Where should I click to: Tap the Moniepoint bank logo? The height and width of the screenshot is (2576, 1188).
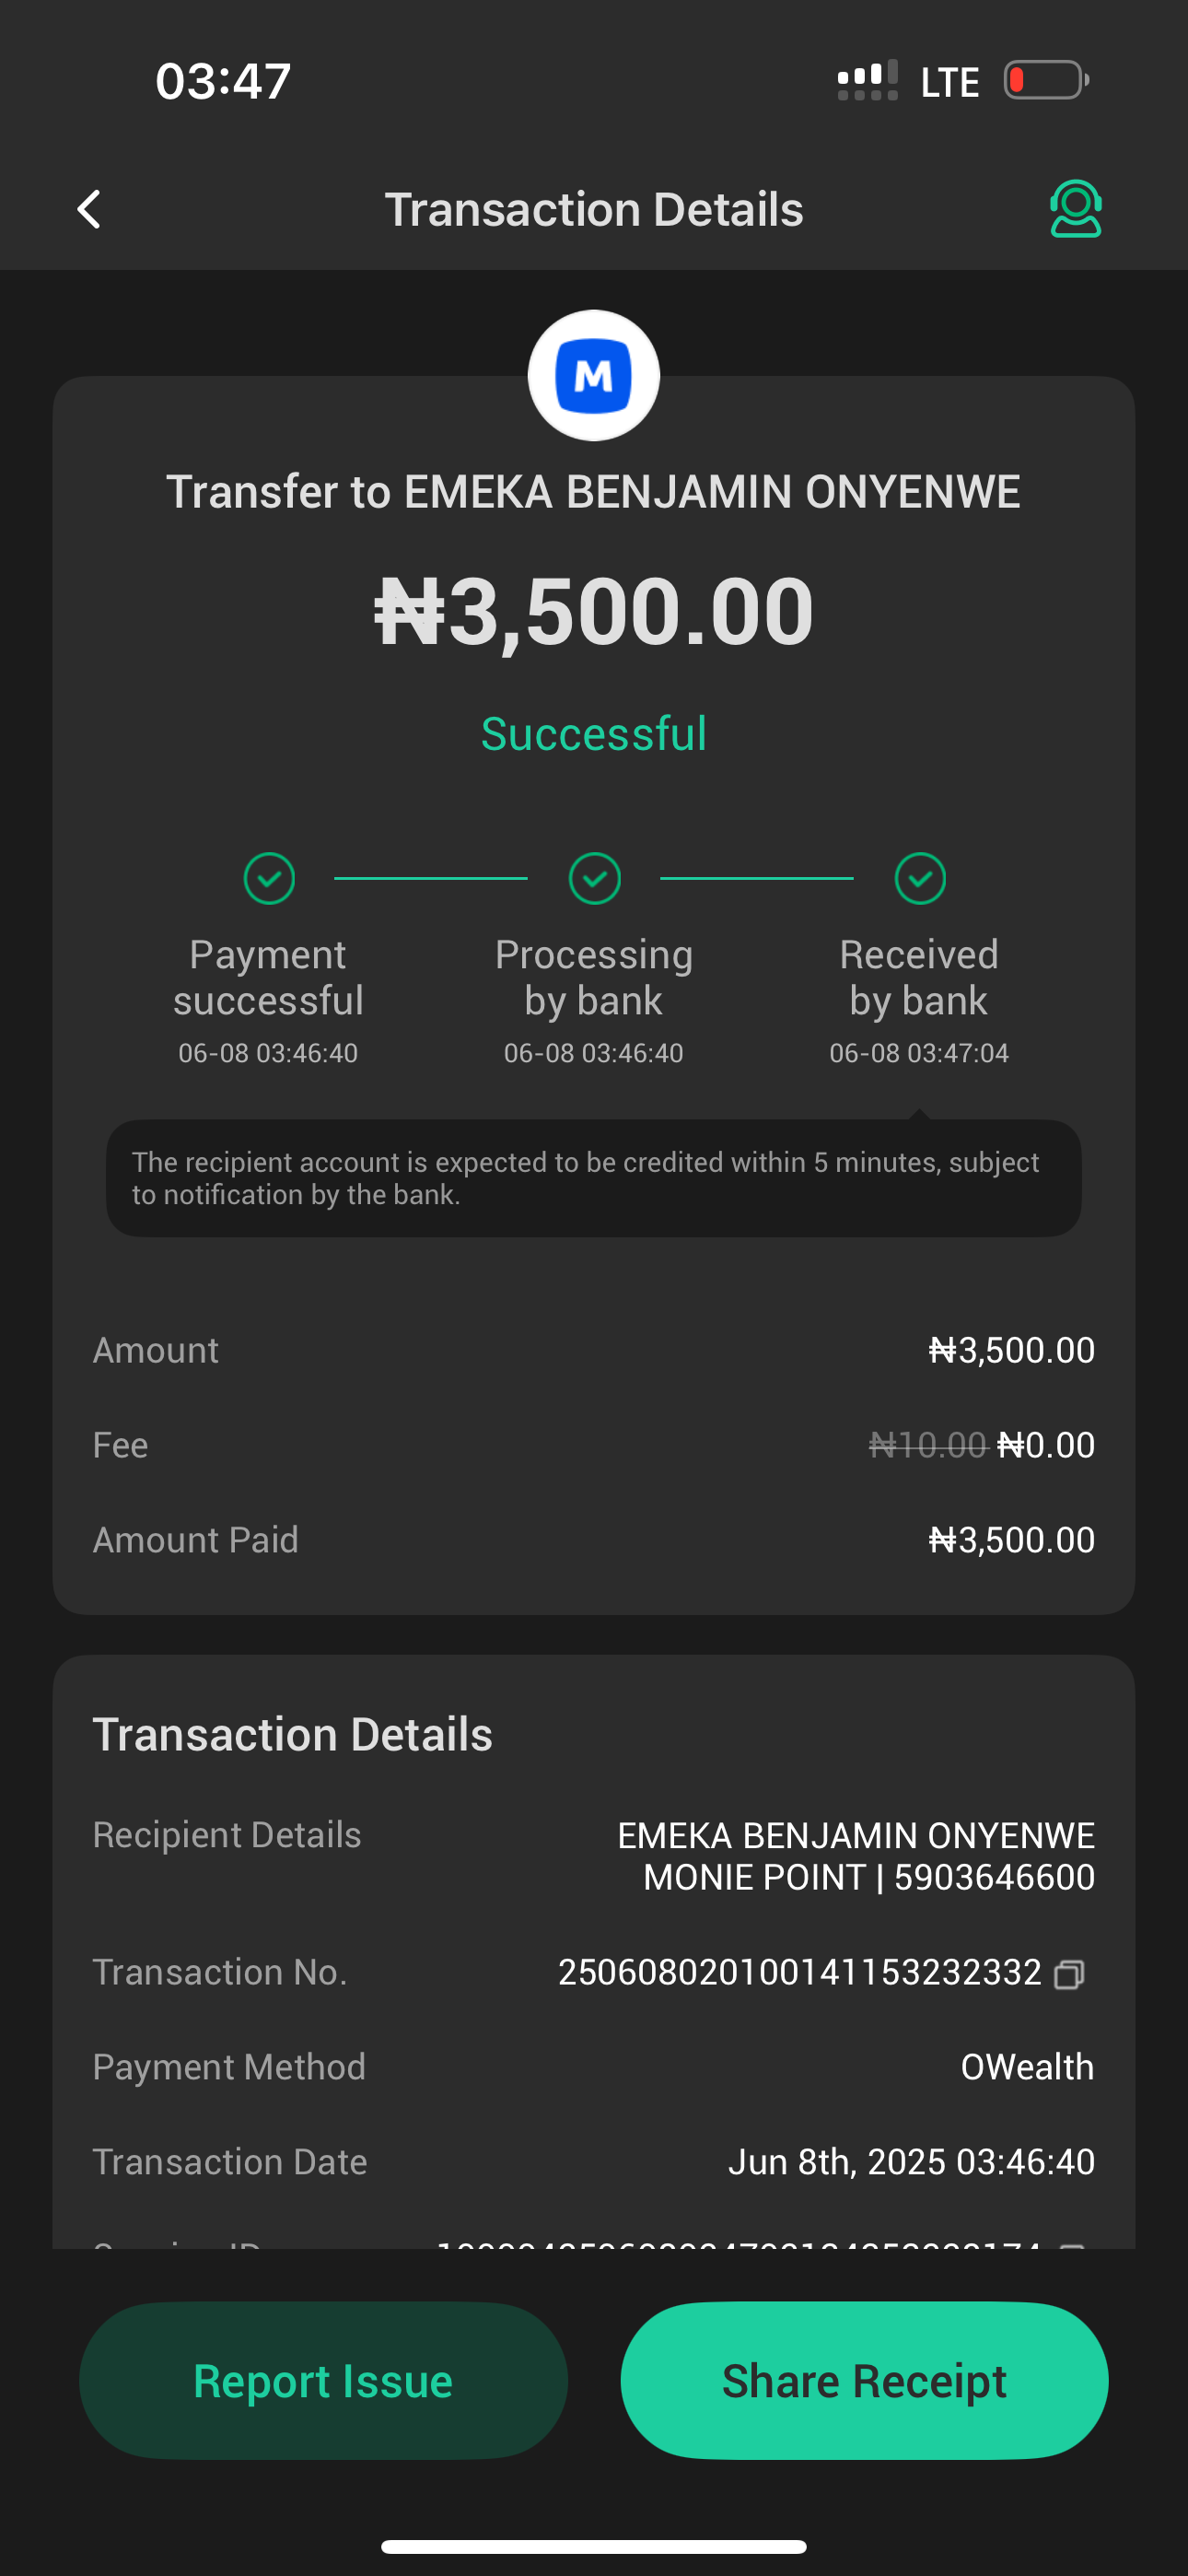pos(594,376)
